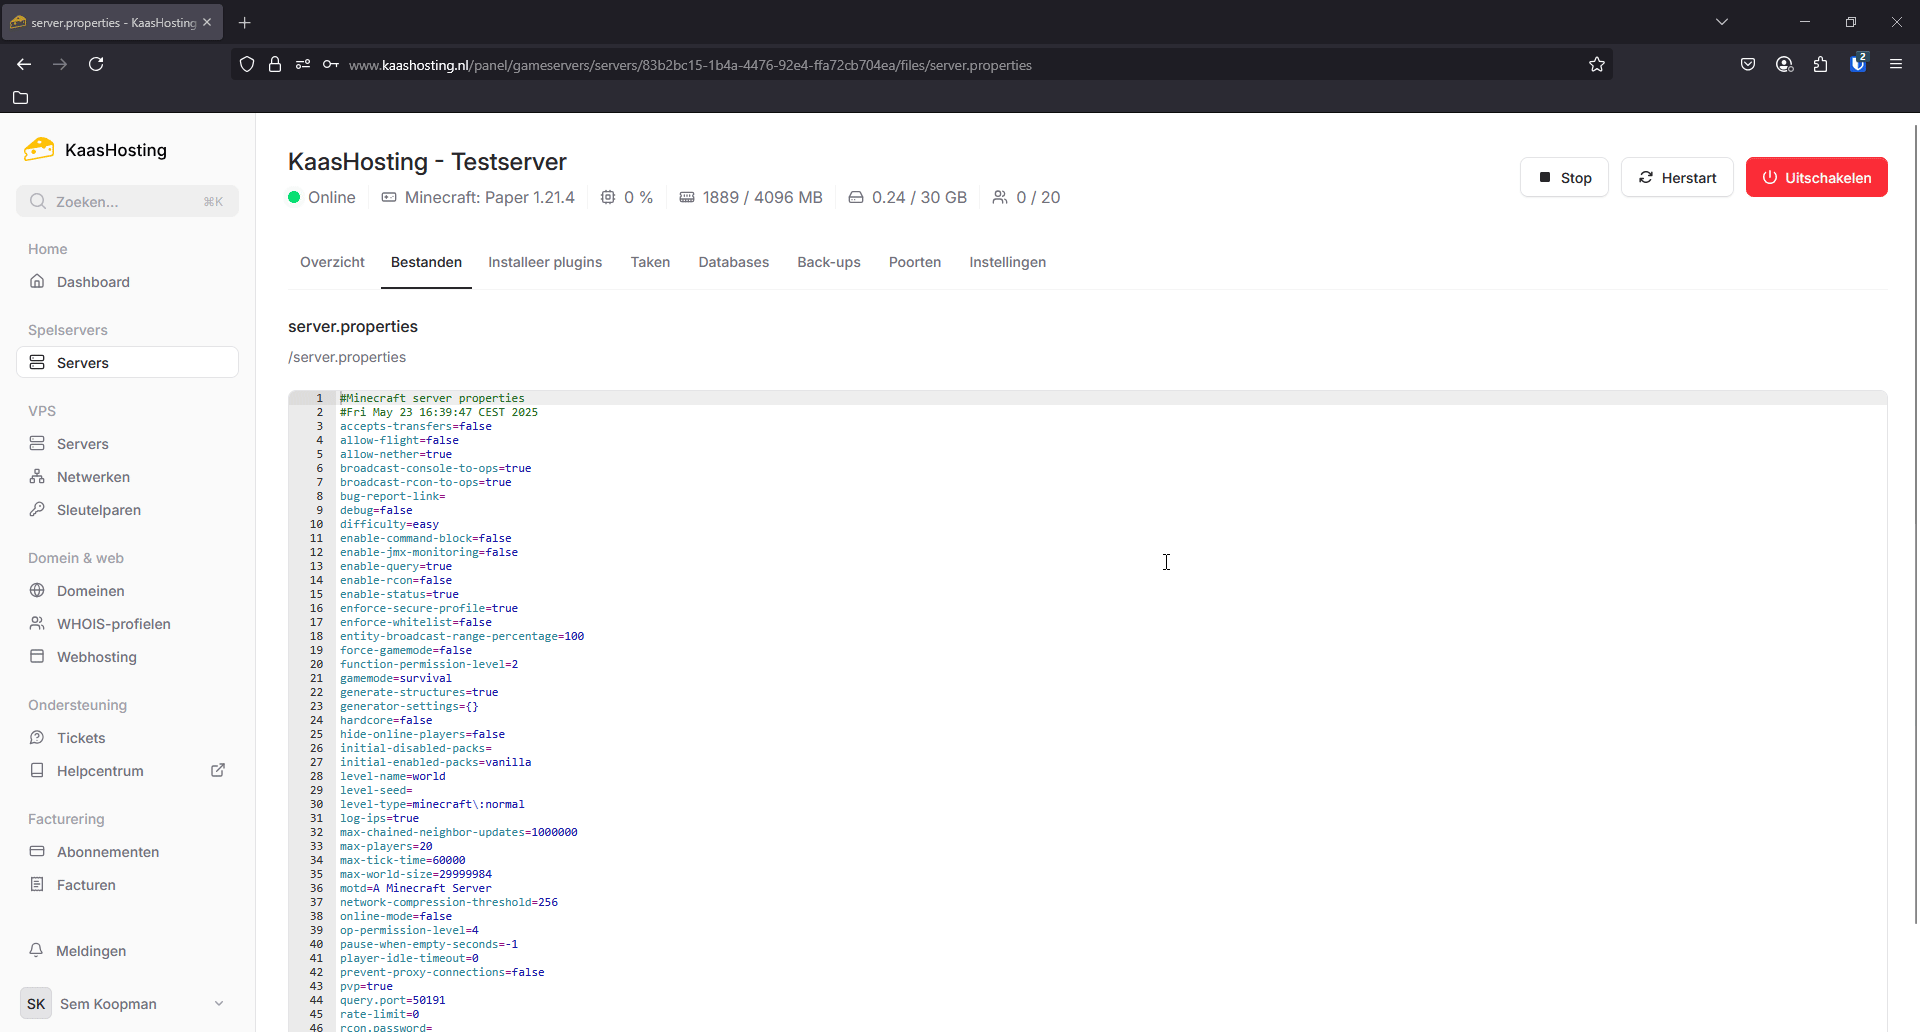Open Meldingen notifications in sidebar
Screen dimensions: 1920x1032
coord(91,950)
